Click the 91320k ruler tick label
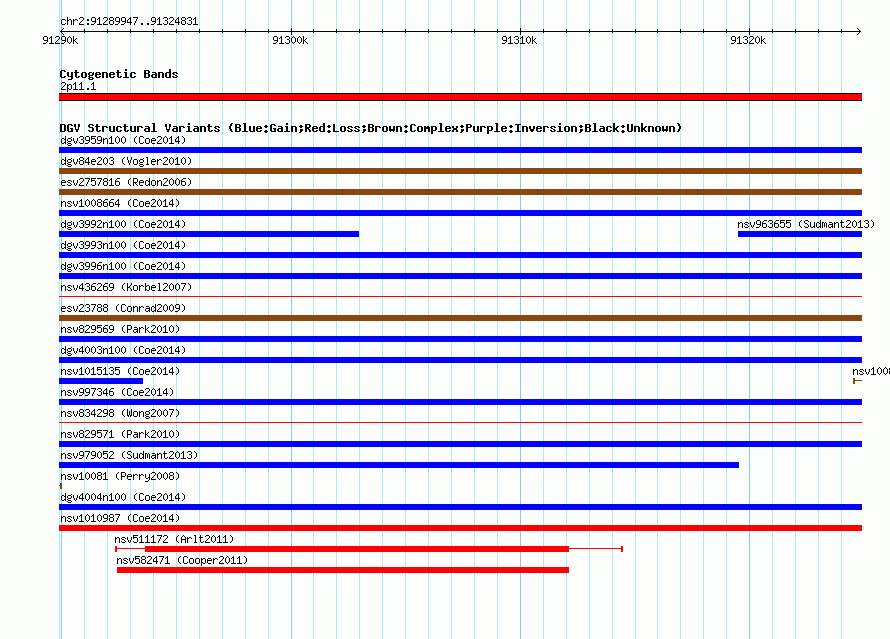 748,40
